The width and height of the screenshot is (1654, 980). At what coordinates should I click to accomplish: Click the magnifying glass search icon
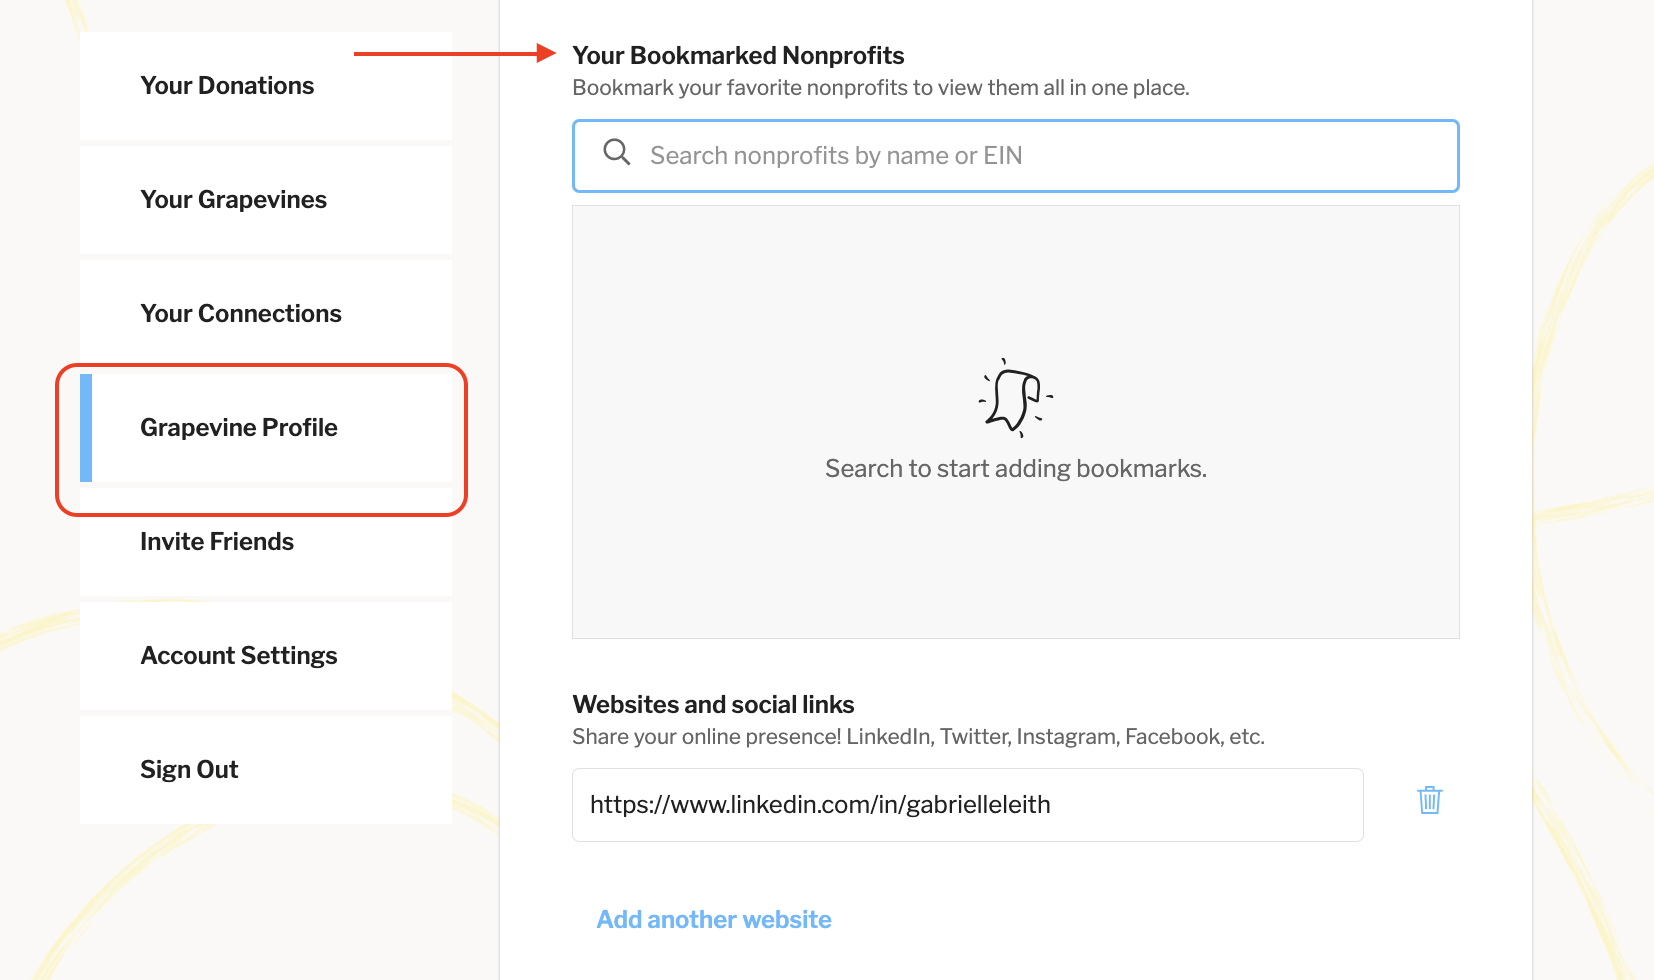click(x=617, y=153)
